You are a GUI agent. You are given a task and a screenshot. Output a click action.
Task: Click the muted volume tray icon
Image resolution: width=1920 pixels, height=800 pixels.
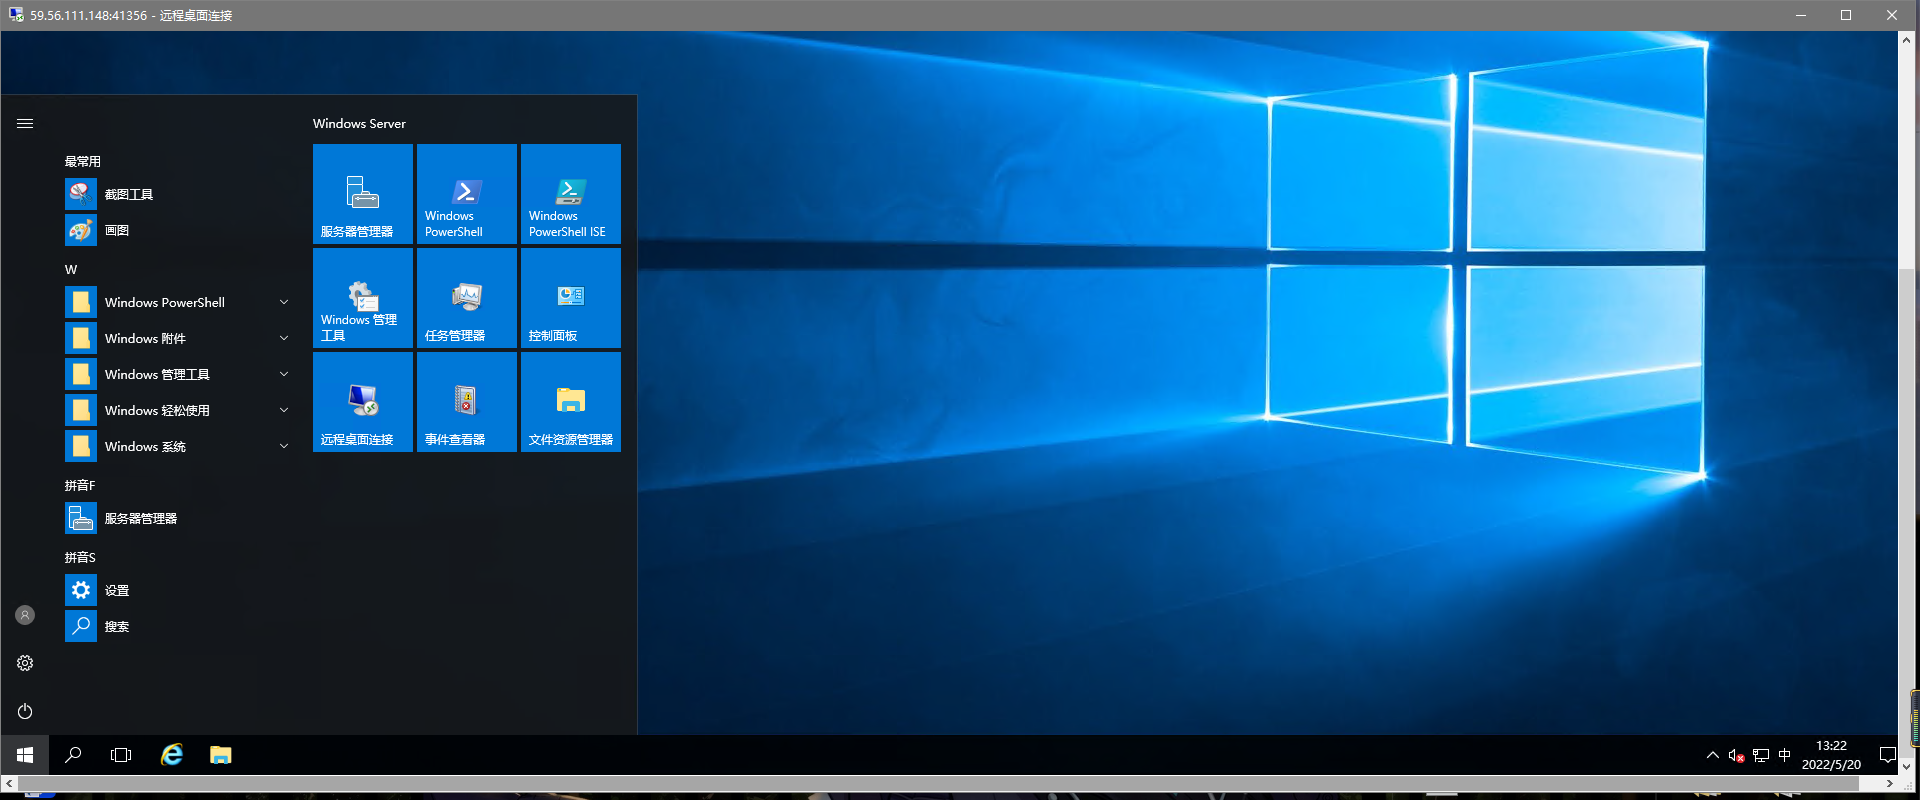pyautogui.click(x=1736, y=756)
